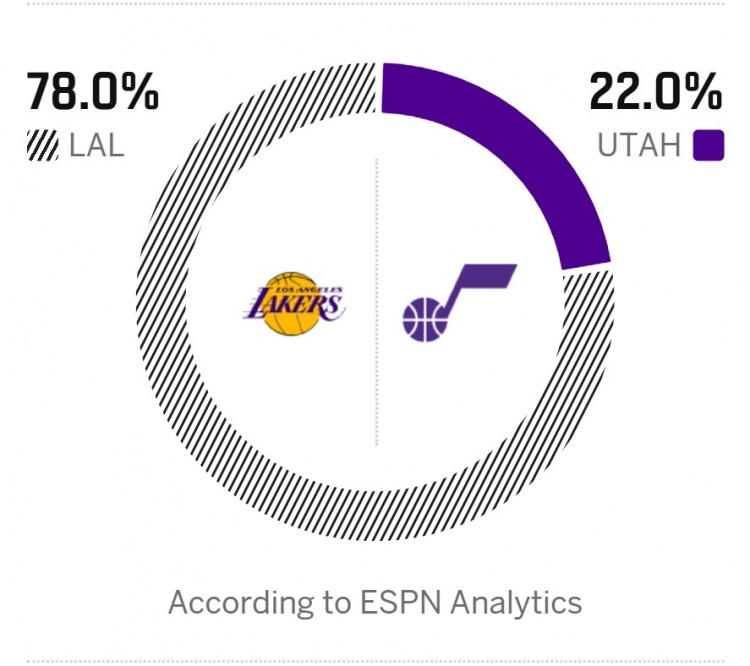Click the dotted border line below the caption
750x666 pixels.
(375, 660)
